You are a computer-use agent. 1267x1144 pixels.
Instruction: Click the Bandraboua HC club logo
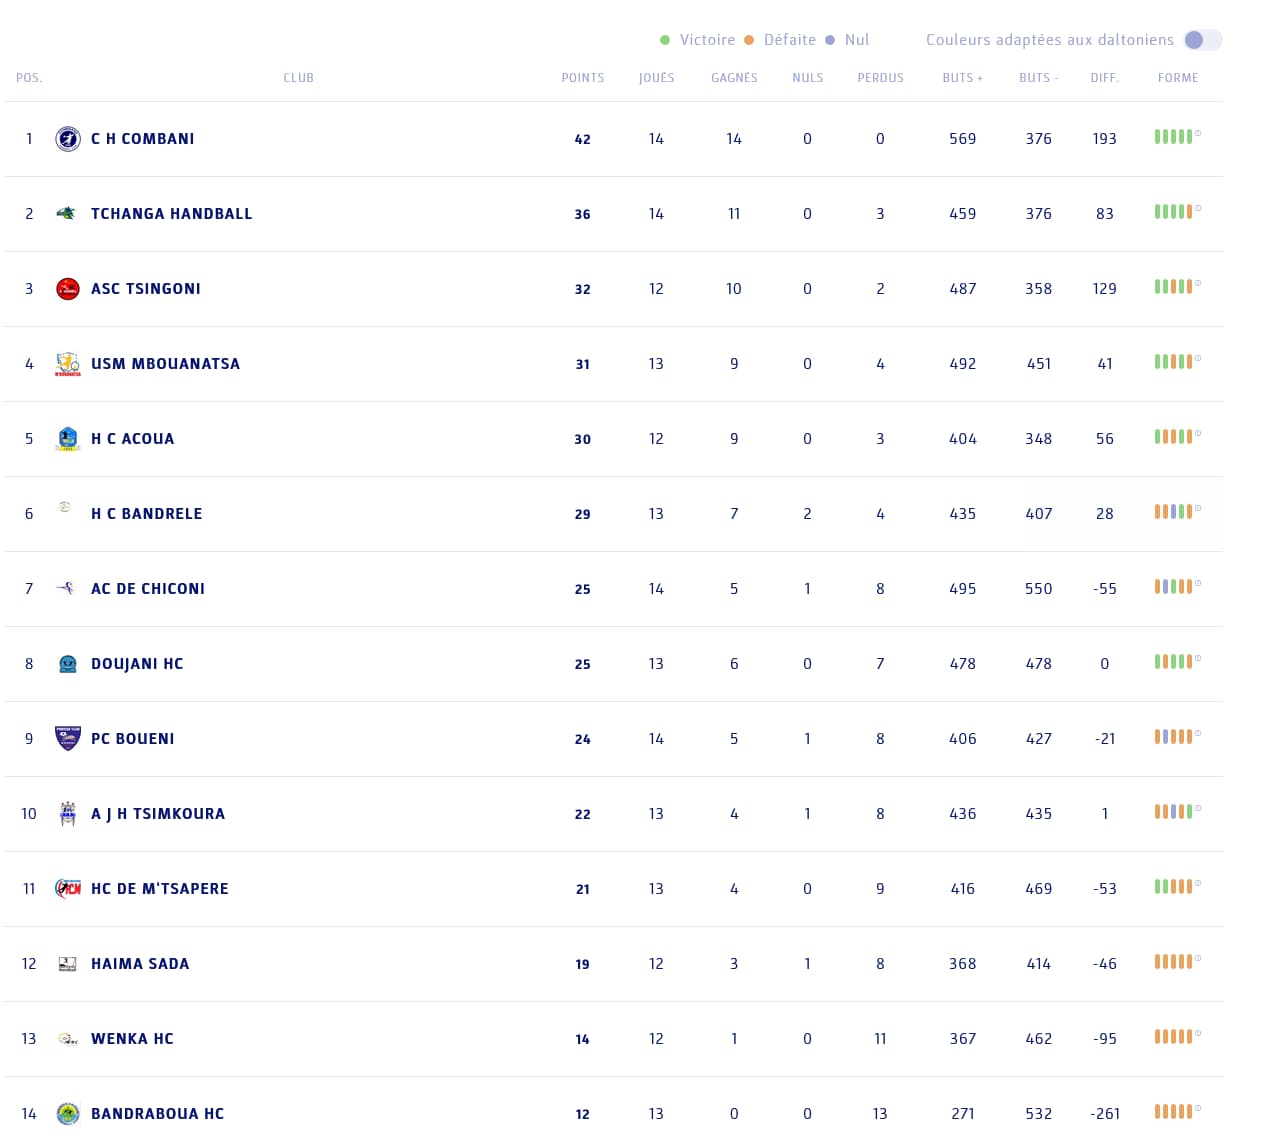tap(68, 1114)
